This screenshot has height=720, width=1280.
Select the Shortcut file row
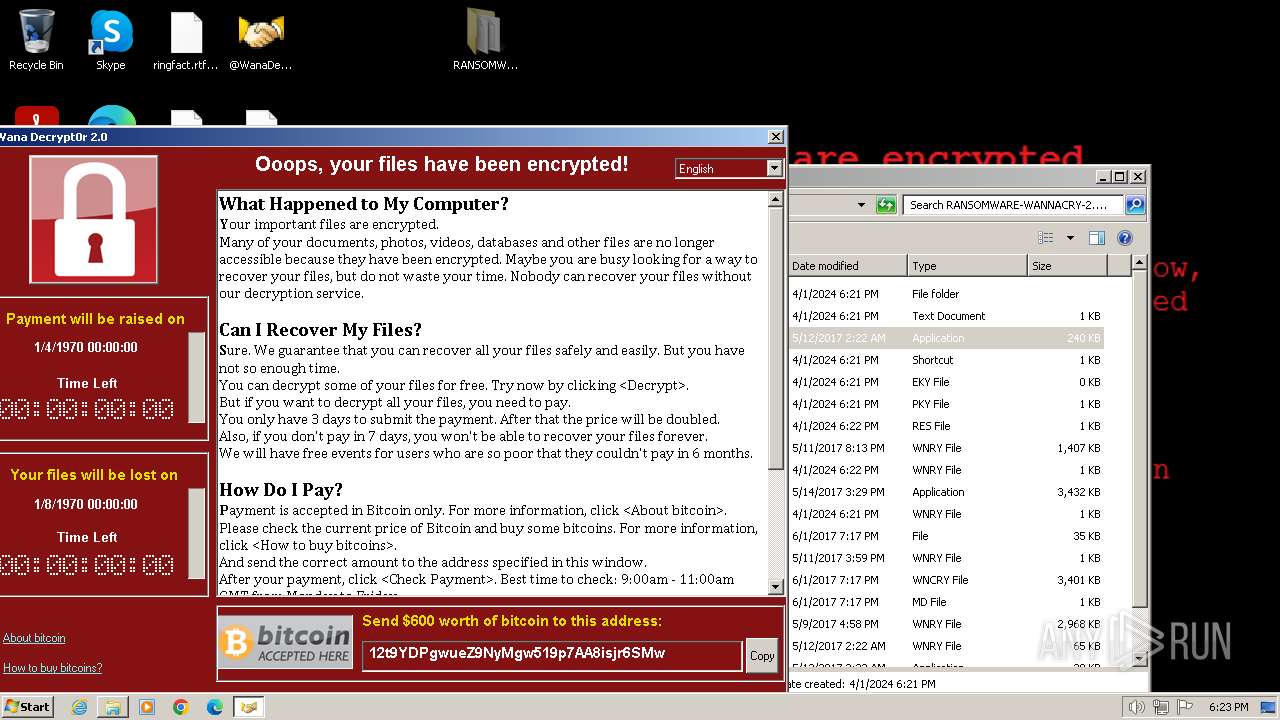[946, 360]
